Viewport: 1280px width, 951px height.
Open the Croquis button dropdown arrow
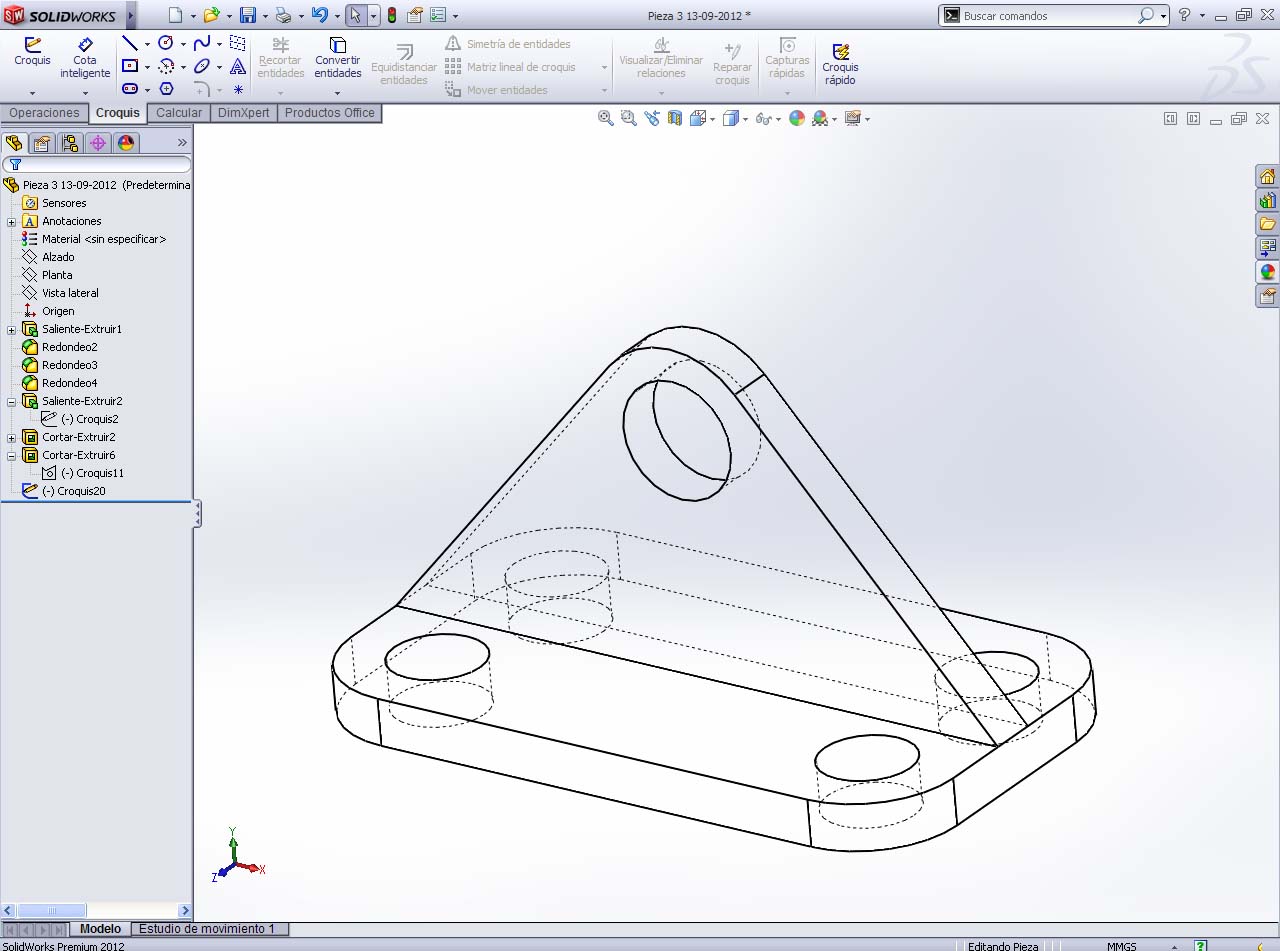point(32,93)
